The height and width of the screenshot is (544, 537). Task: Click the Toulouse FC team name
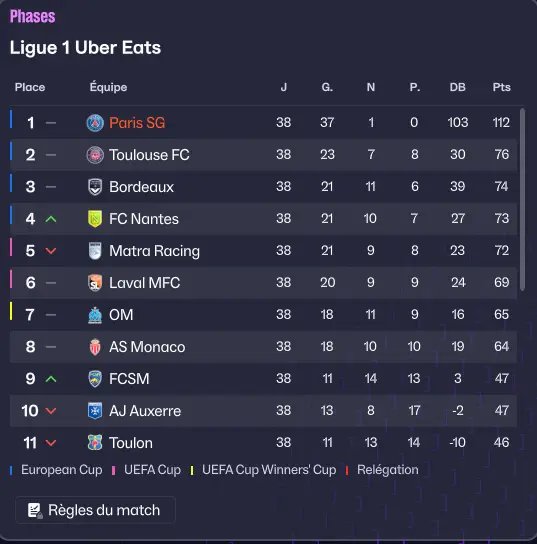click(149, 155)
